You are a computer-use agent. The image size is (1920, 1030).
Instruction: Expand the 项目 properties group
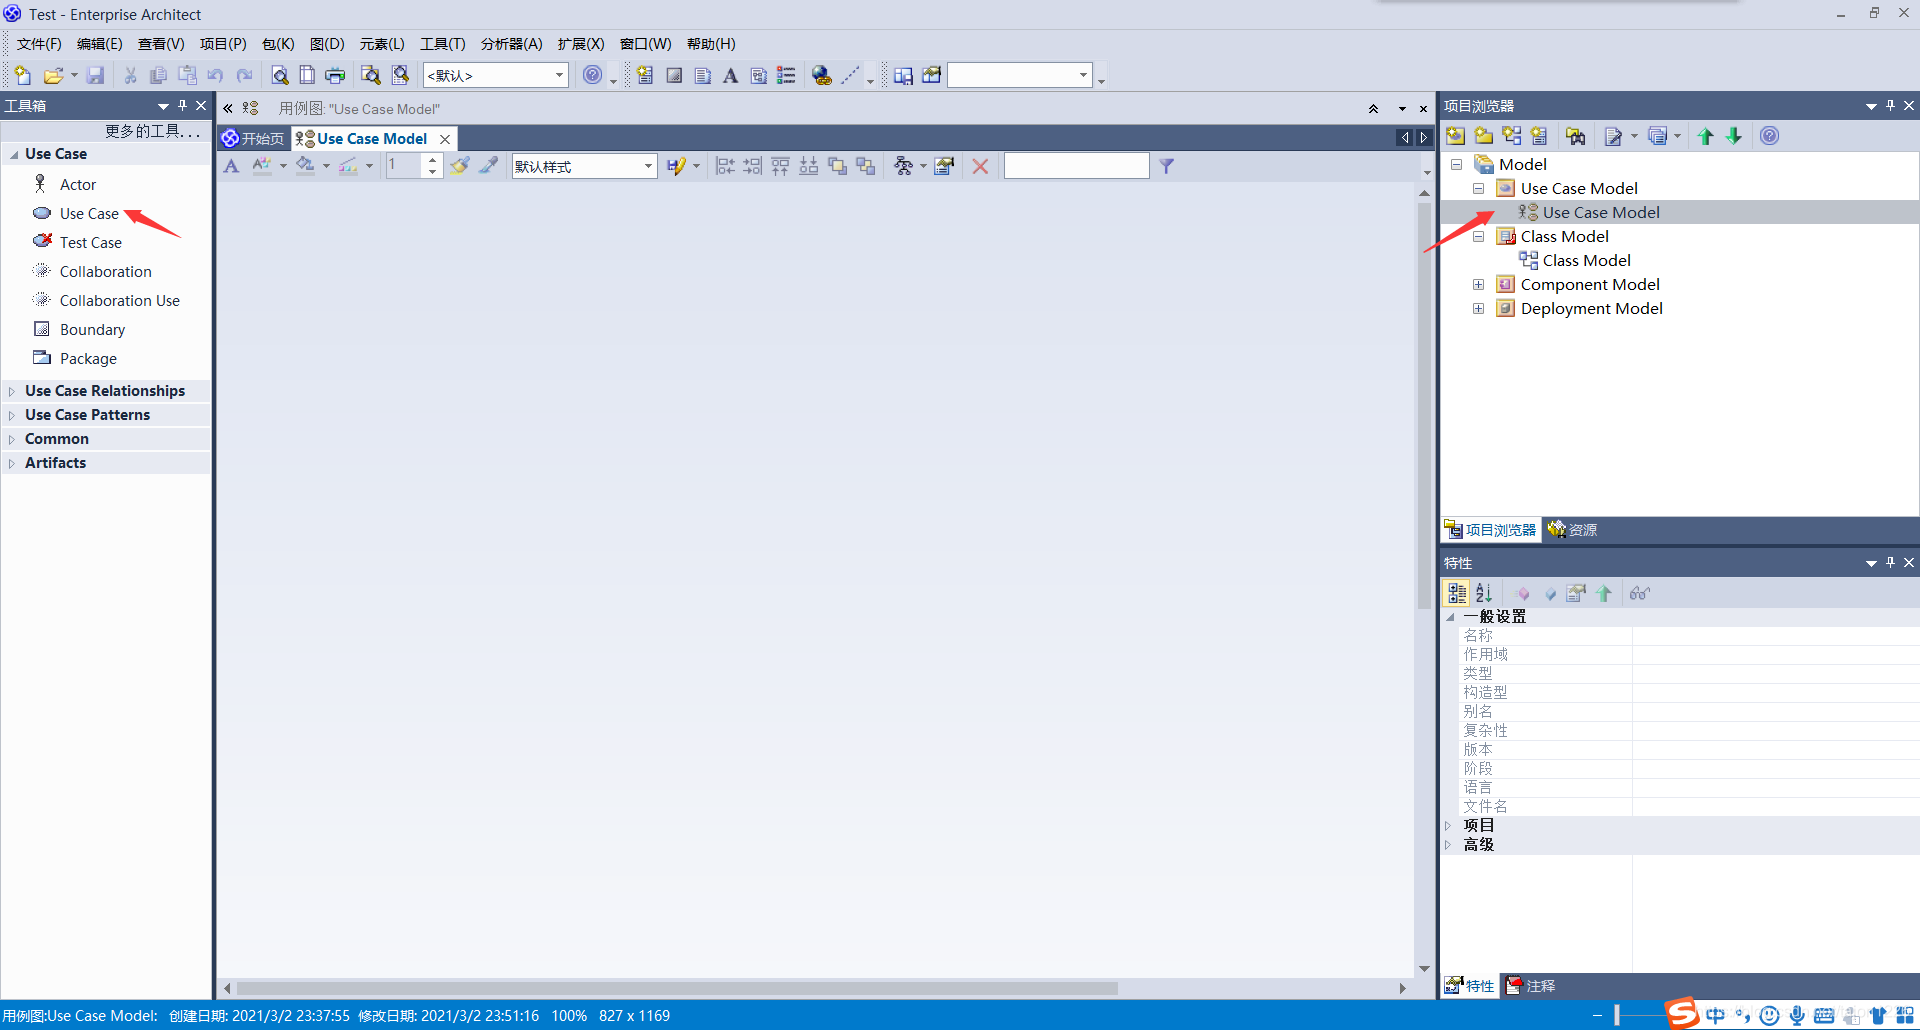(x=1448, y=825)
